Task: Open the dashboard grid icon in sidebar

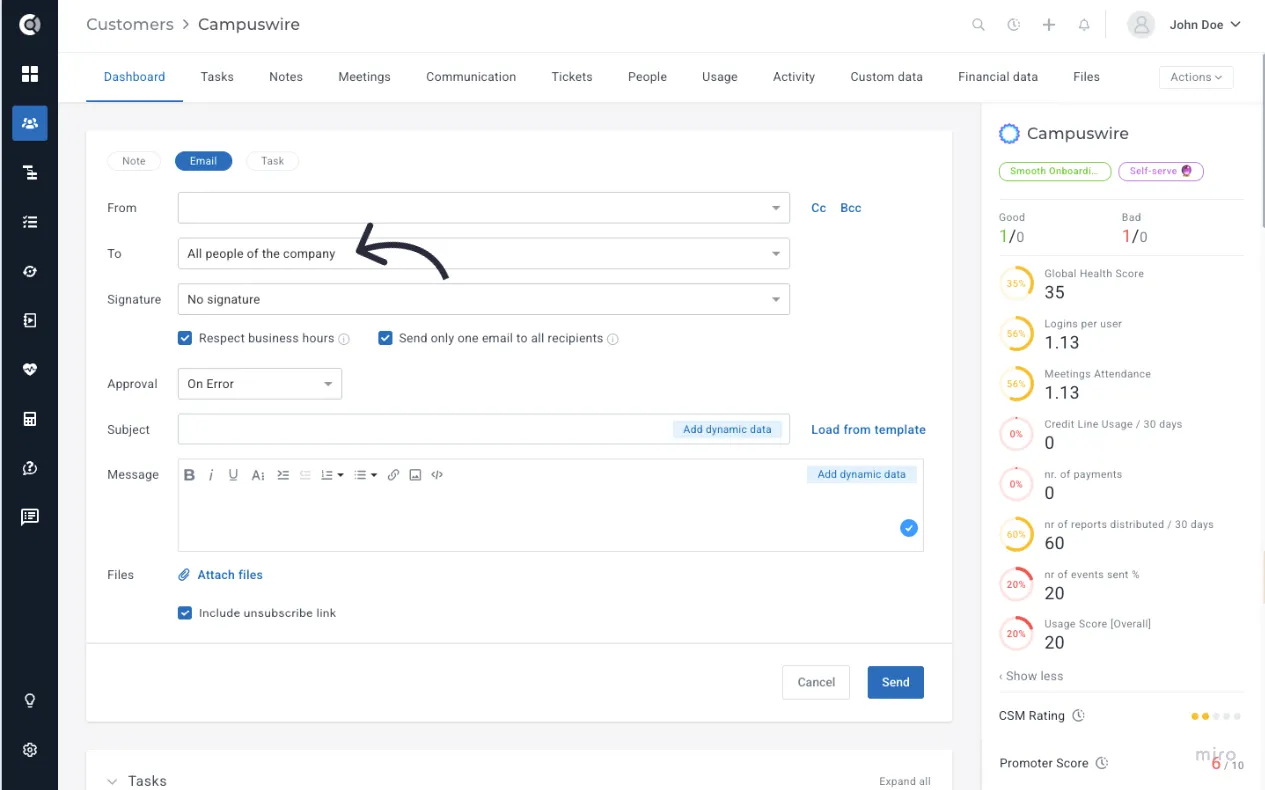Action: tap(30, 74)
